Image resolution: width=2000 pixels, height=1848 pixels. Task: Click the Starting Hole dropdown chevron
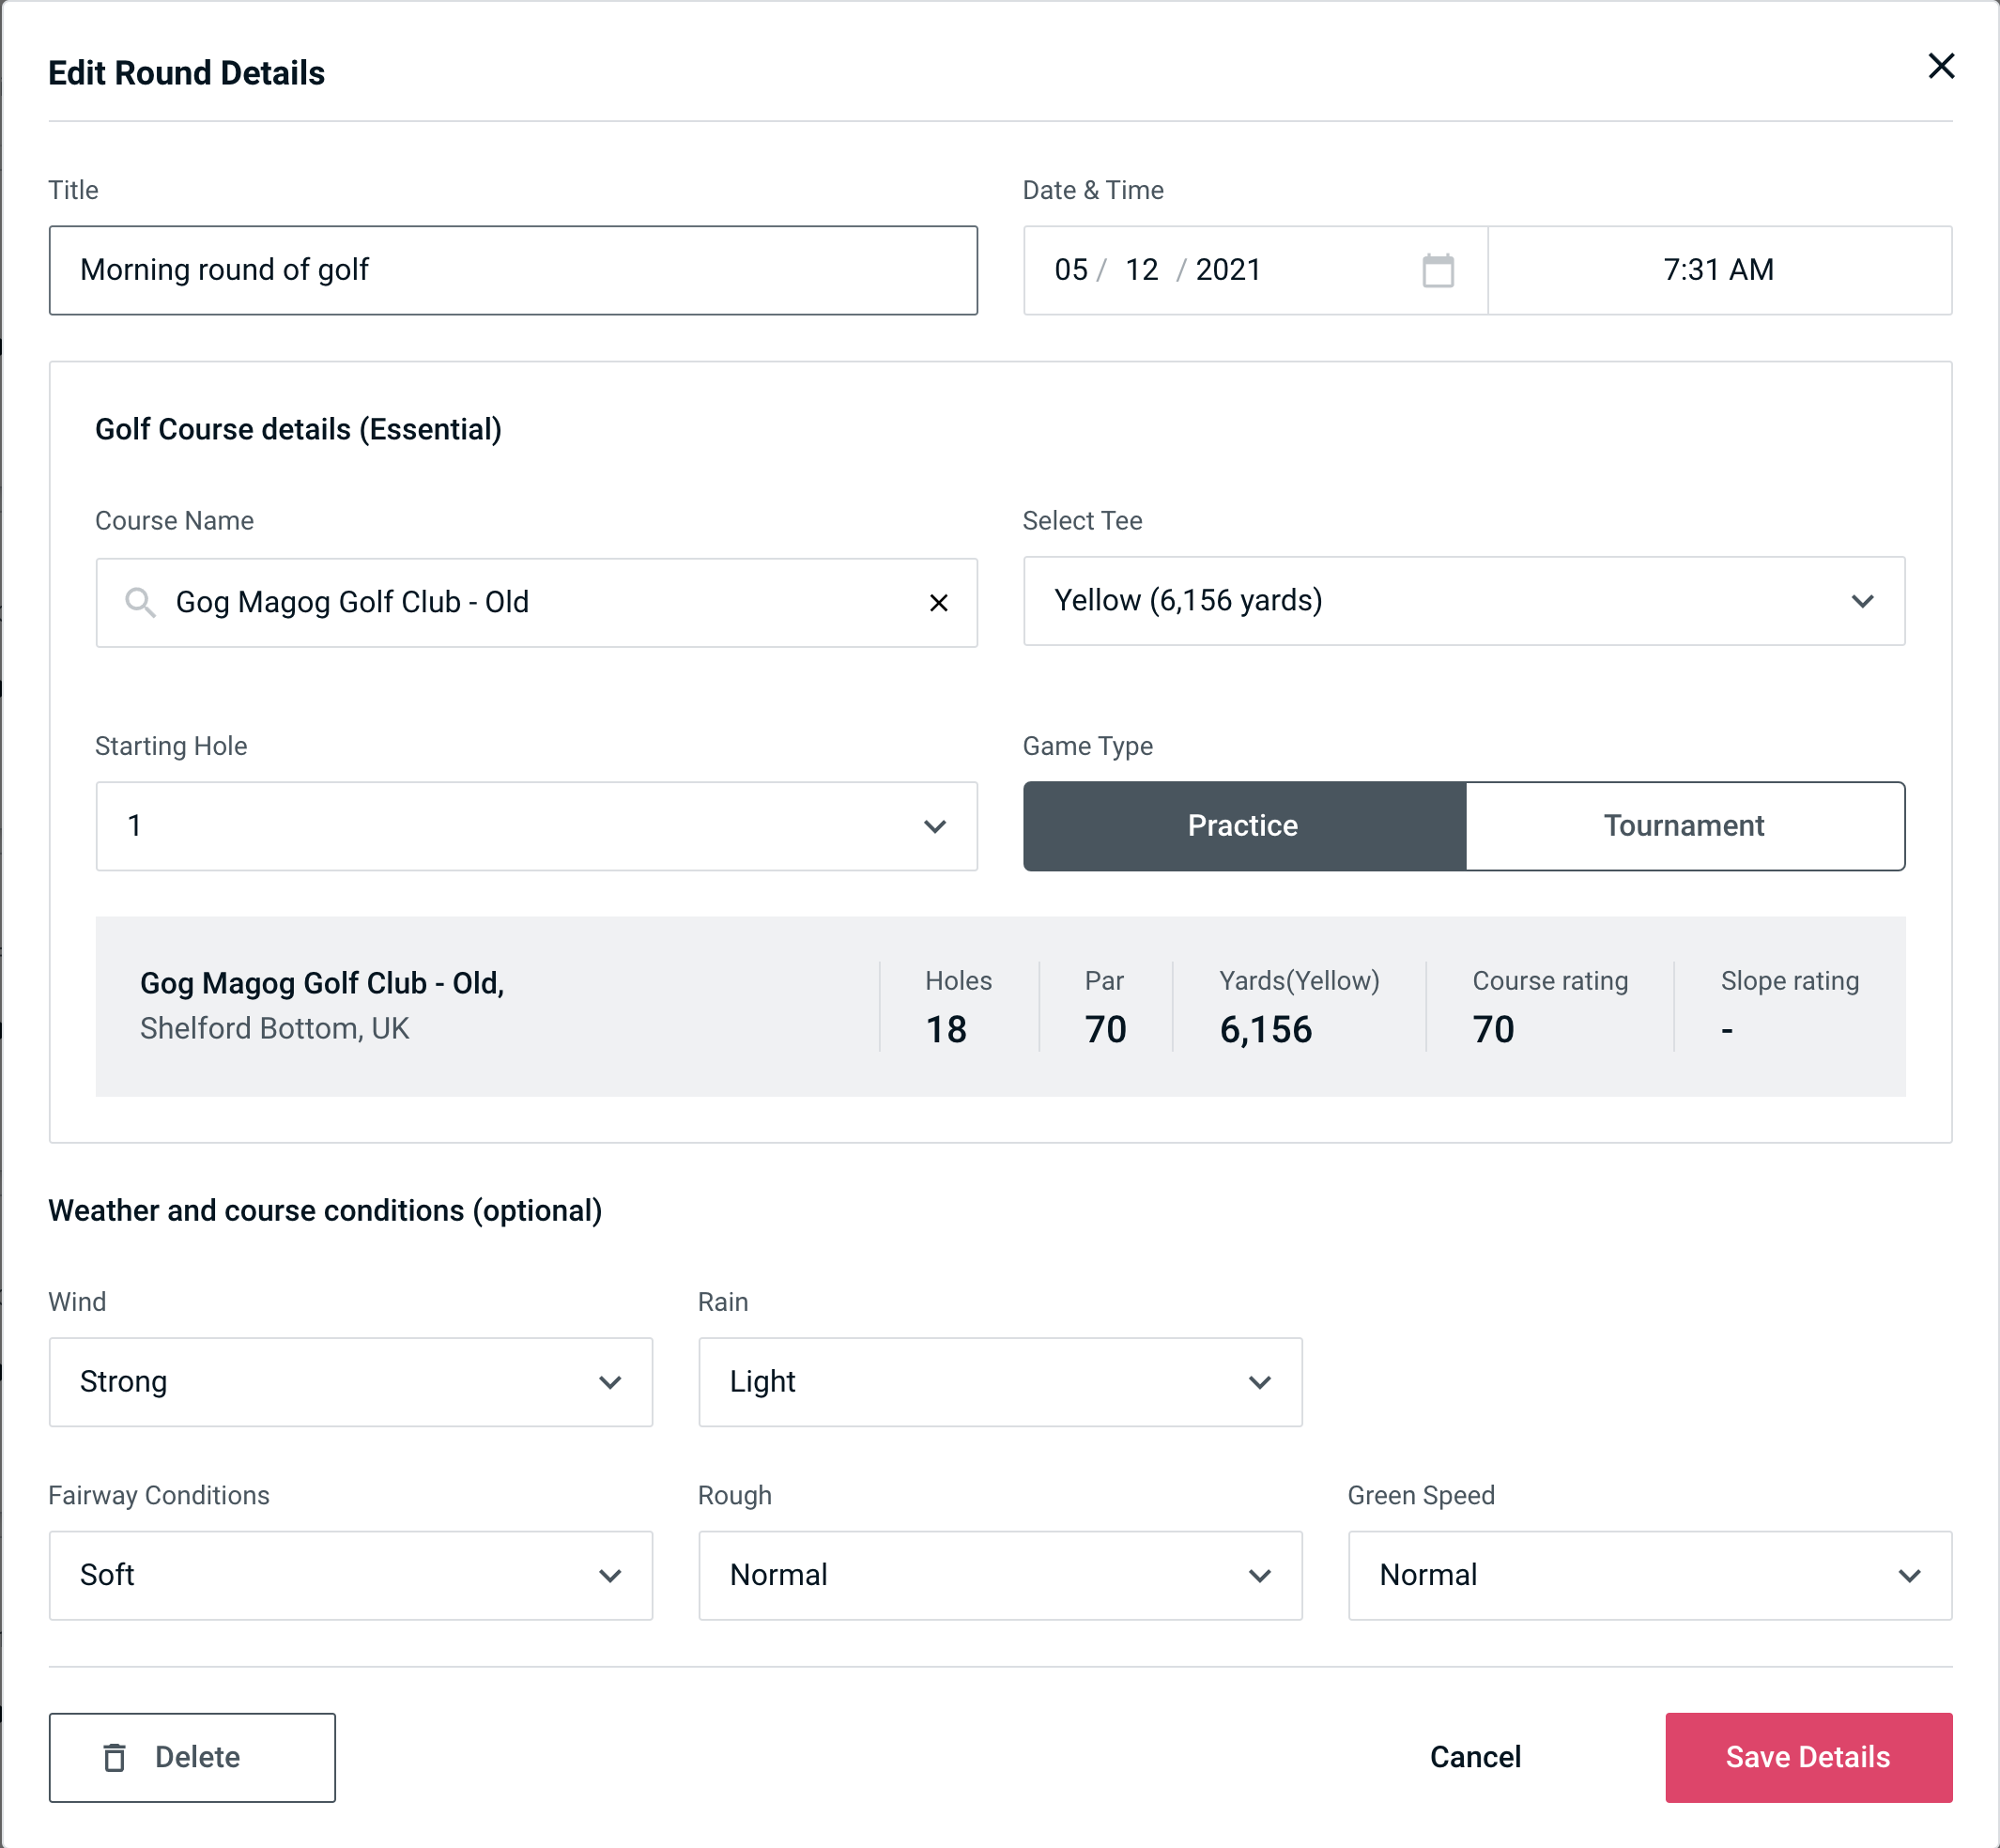click(x=939, y=827)
